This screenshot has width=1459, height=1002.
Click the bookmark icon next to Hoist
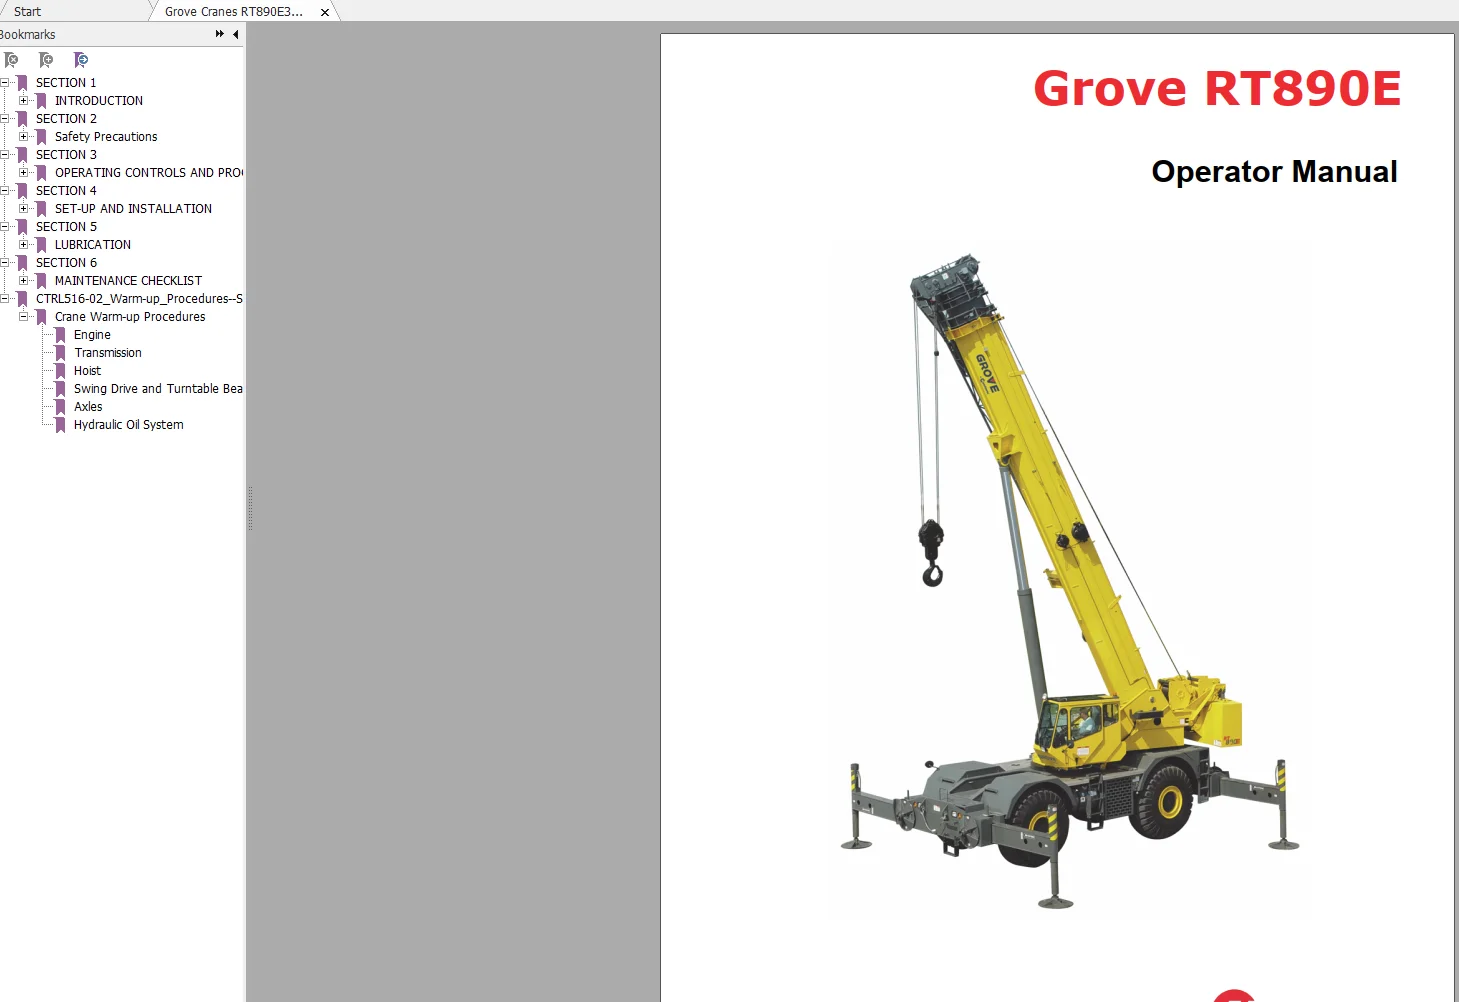pos(60,371)
